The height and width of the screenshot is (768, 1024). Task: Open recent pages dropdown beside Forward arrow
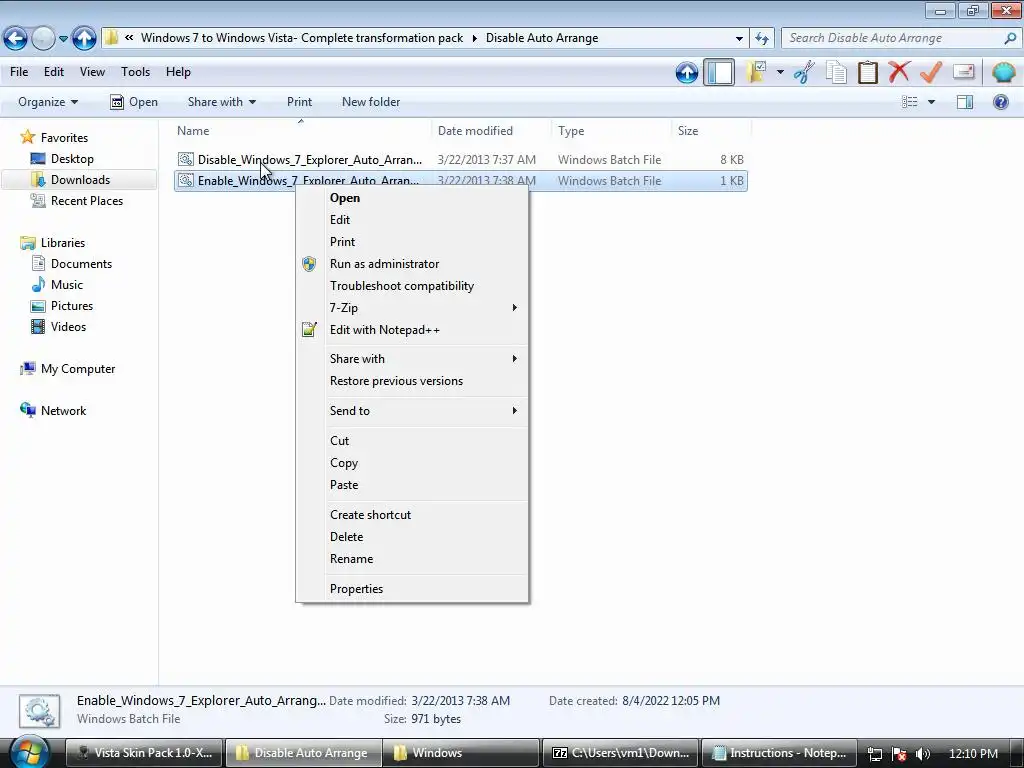click(x=63, y=39)
